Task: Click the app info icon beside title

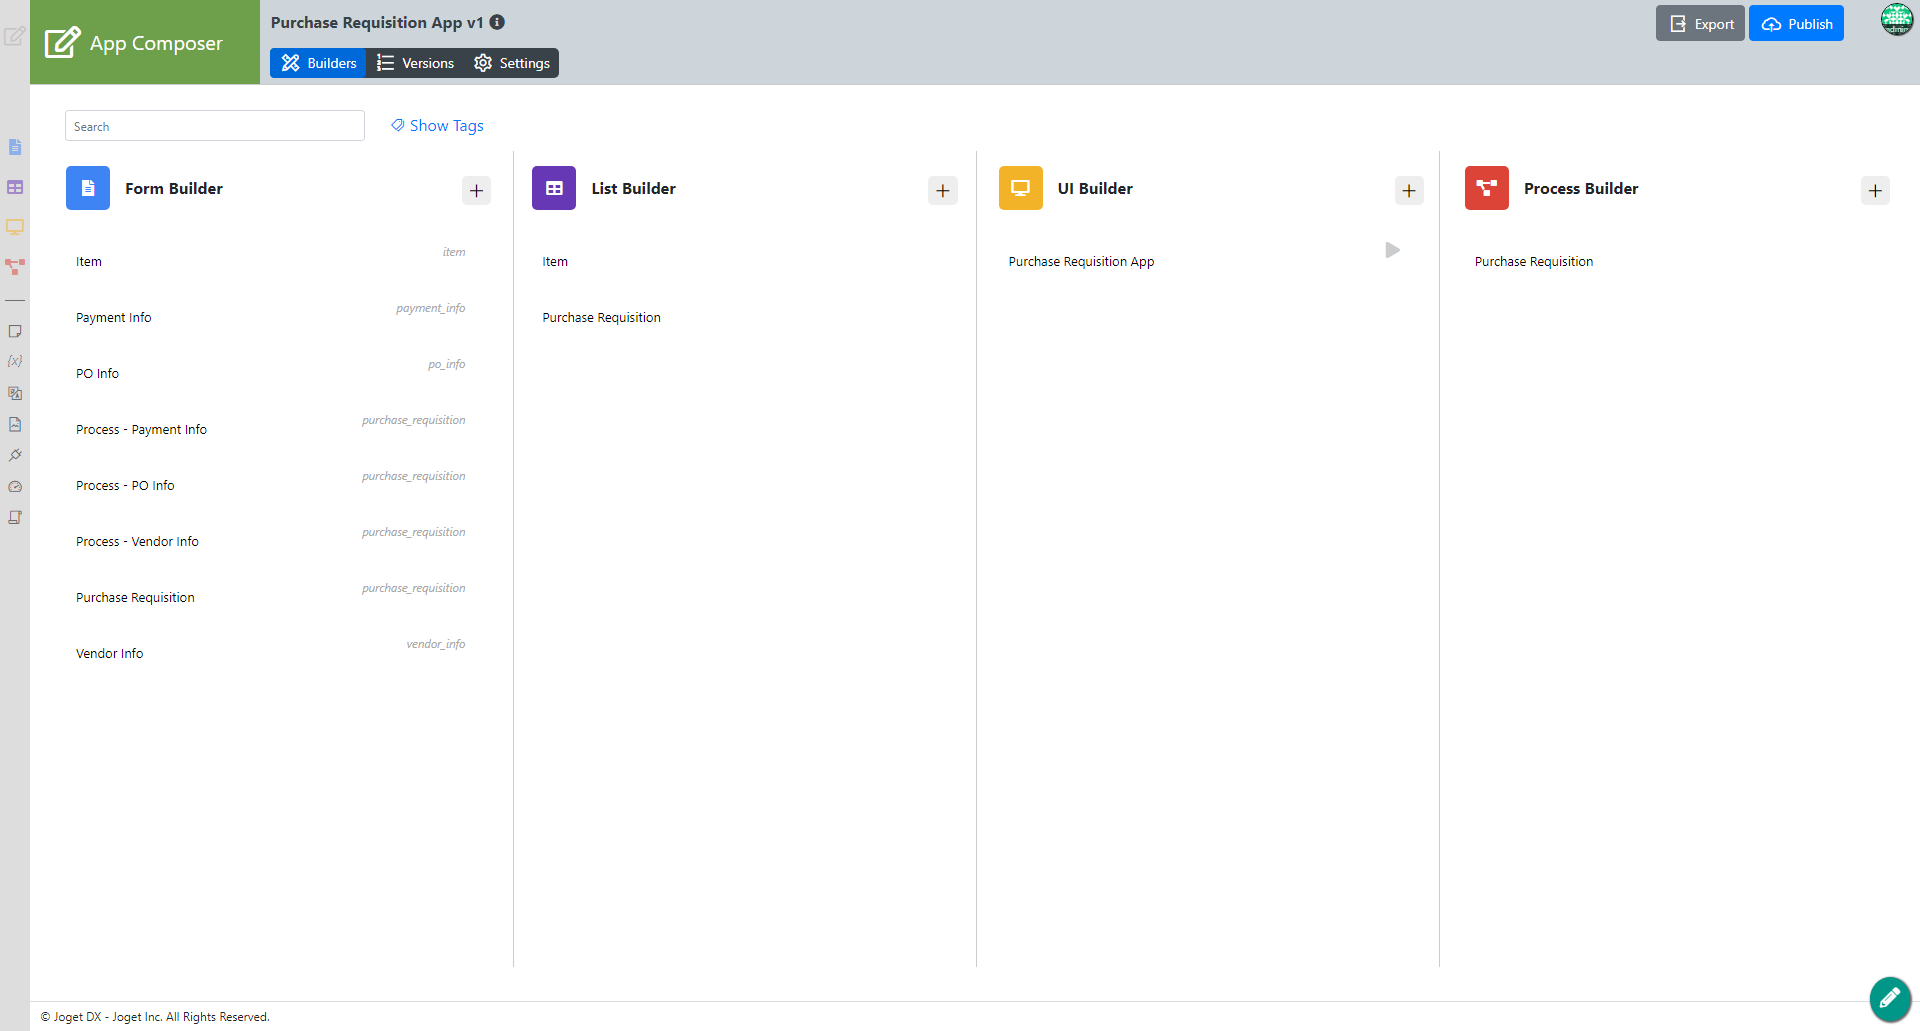Action: point(497,22)
